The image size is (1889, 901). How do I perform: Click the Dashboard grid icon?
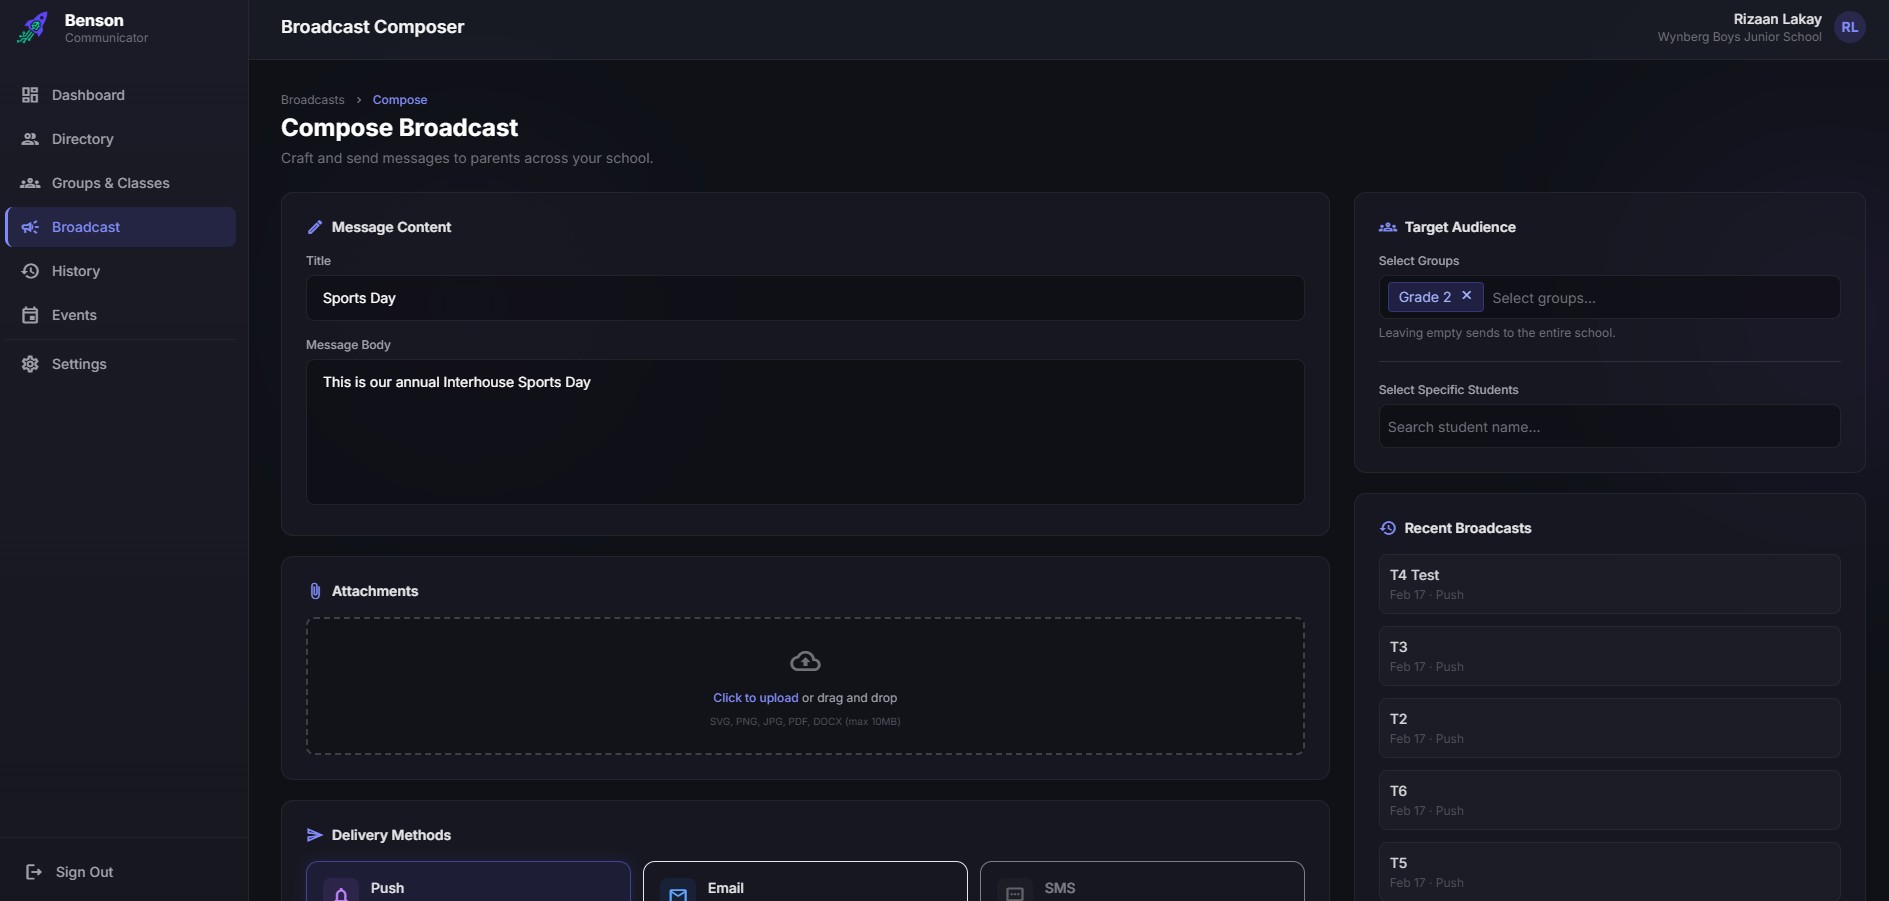tap(30, 95)
